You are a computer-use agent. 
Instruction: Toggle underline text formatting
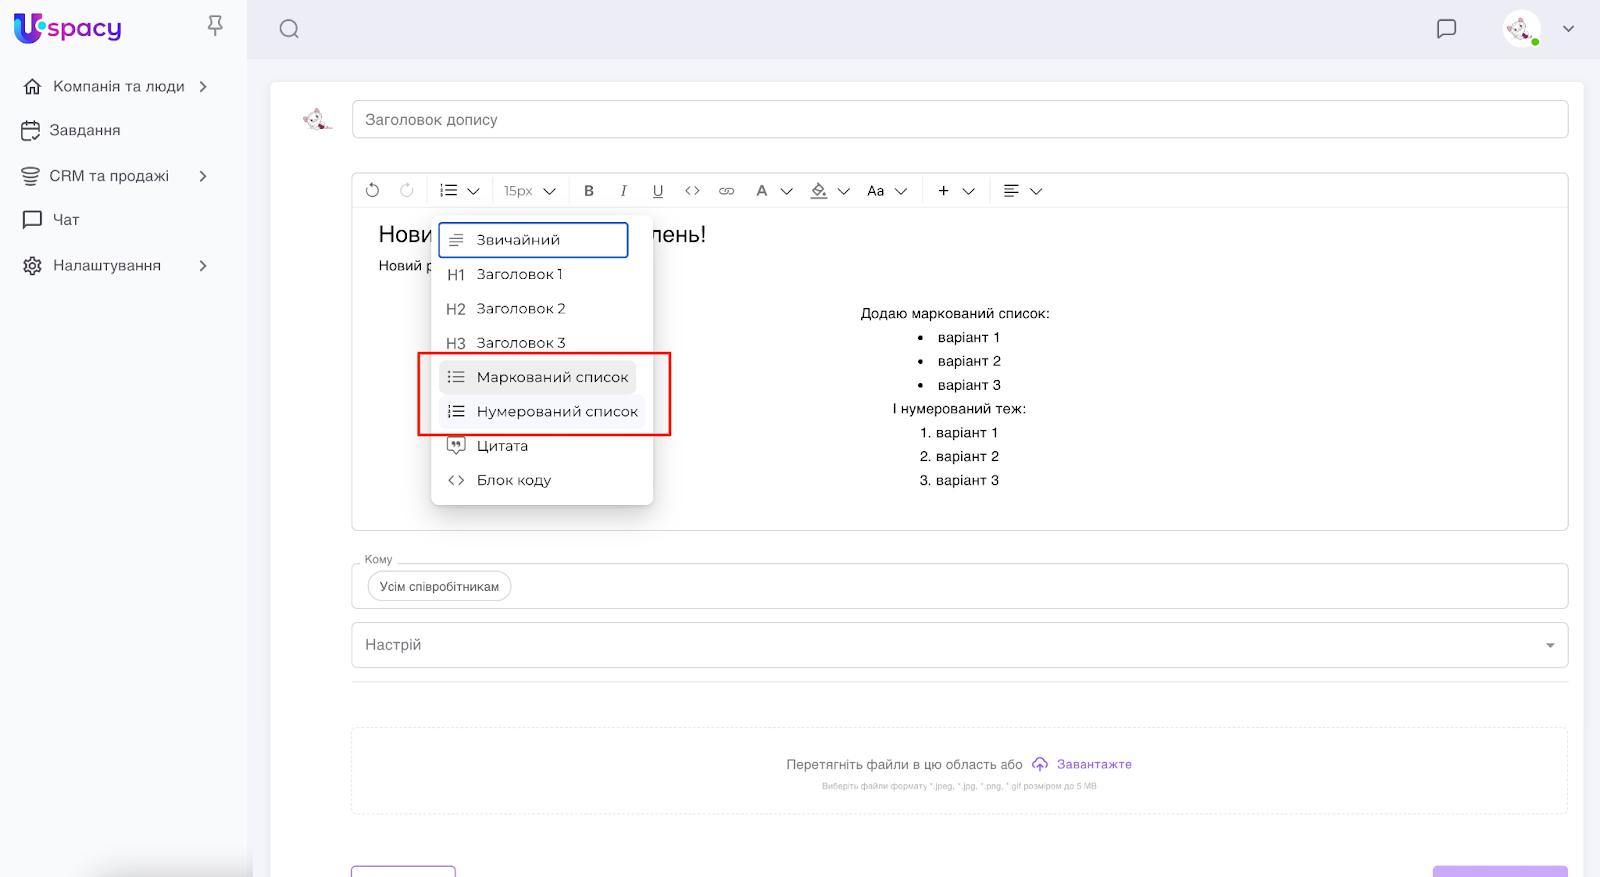pyautogui.click(x=657, y=191)
